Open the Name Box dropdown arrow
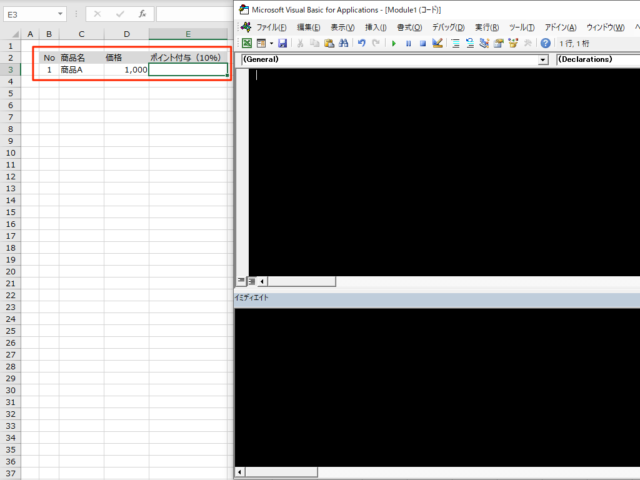The width and height of the screenshot is (640, 480). click(60, 15)
